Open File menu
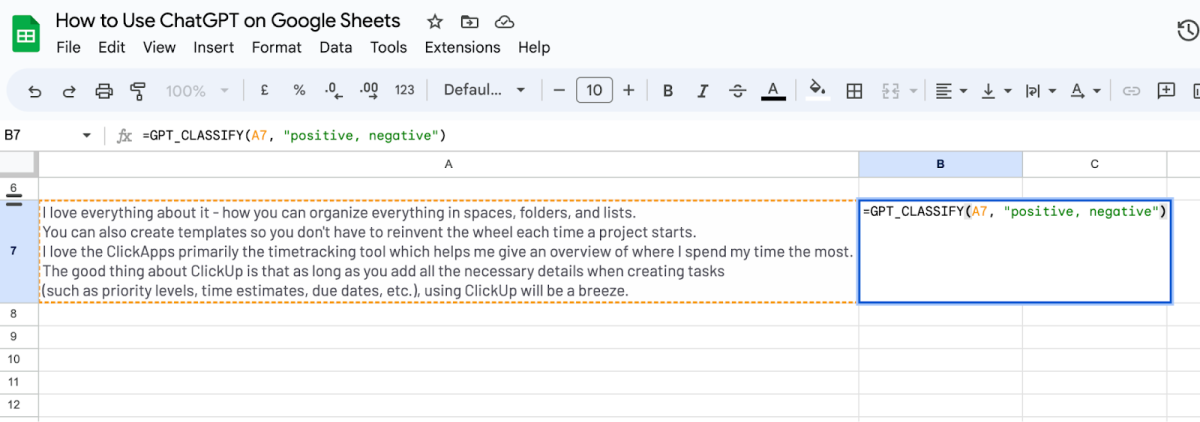Screen dimensions: 1200x422 (x=69, y=47)
